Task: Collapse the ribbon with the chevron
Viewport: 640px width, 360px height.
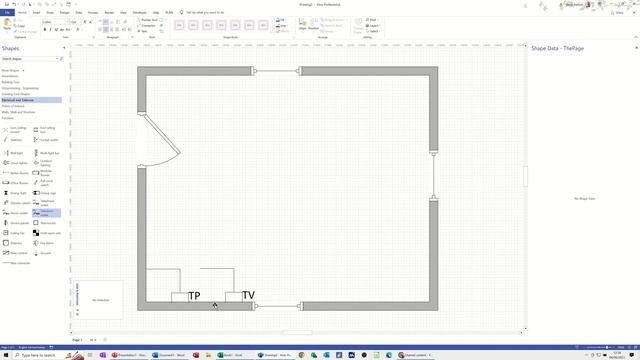Action: [x=636, y=37]
